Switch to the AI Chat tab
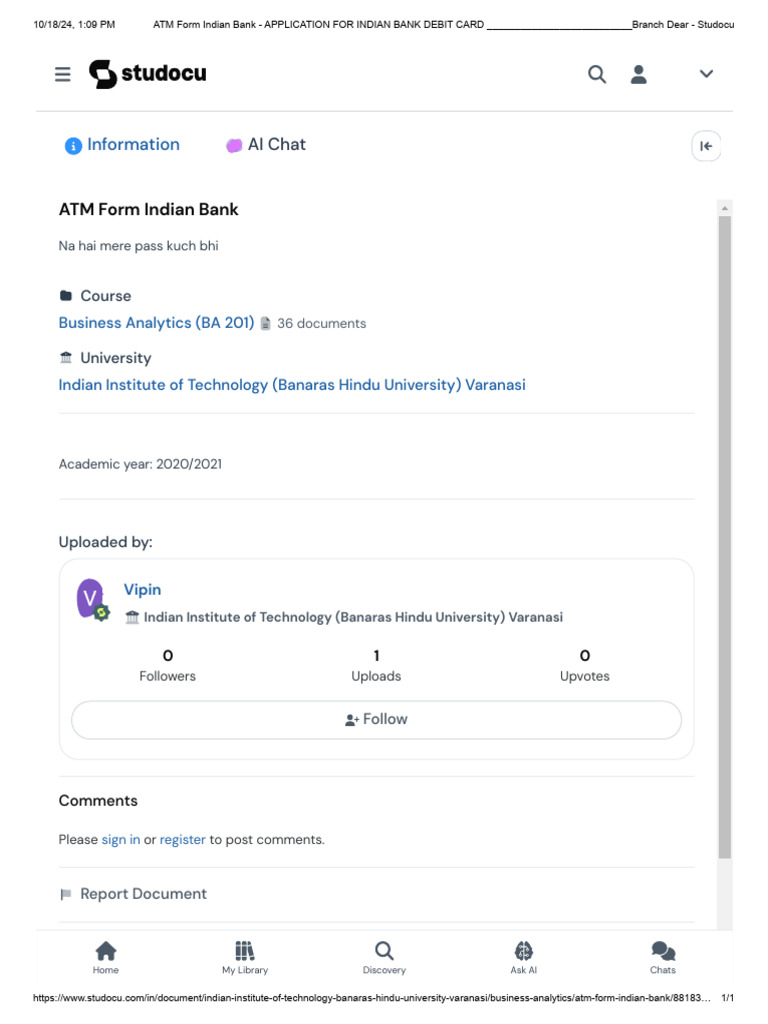This screenshot has width=768, height=1024. 266,145
